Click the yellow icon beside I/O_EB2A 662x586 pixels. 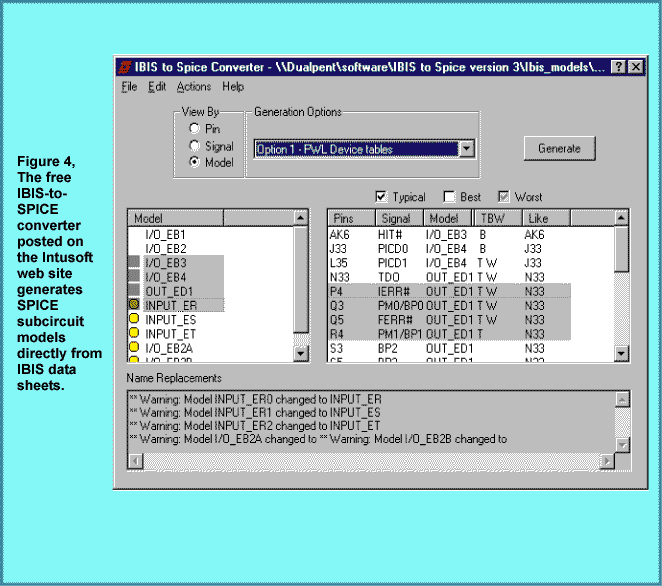tap(134, 347)
